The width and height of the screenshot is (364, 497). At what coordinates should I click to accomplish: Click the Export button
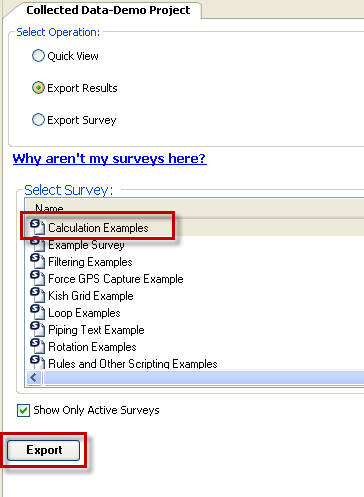click(44, 450)
